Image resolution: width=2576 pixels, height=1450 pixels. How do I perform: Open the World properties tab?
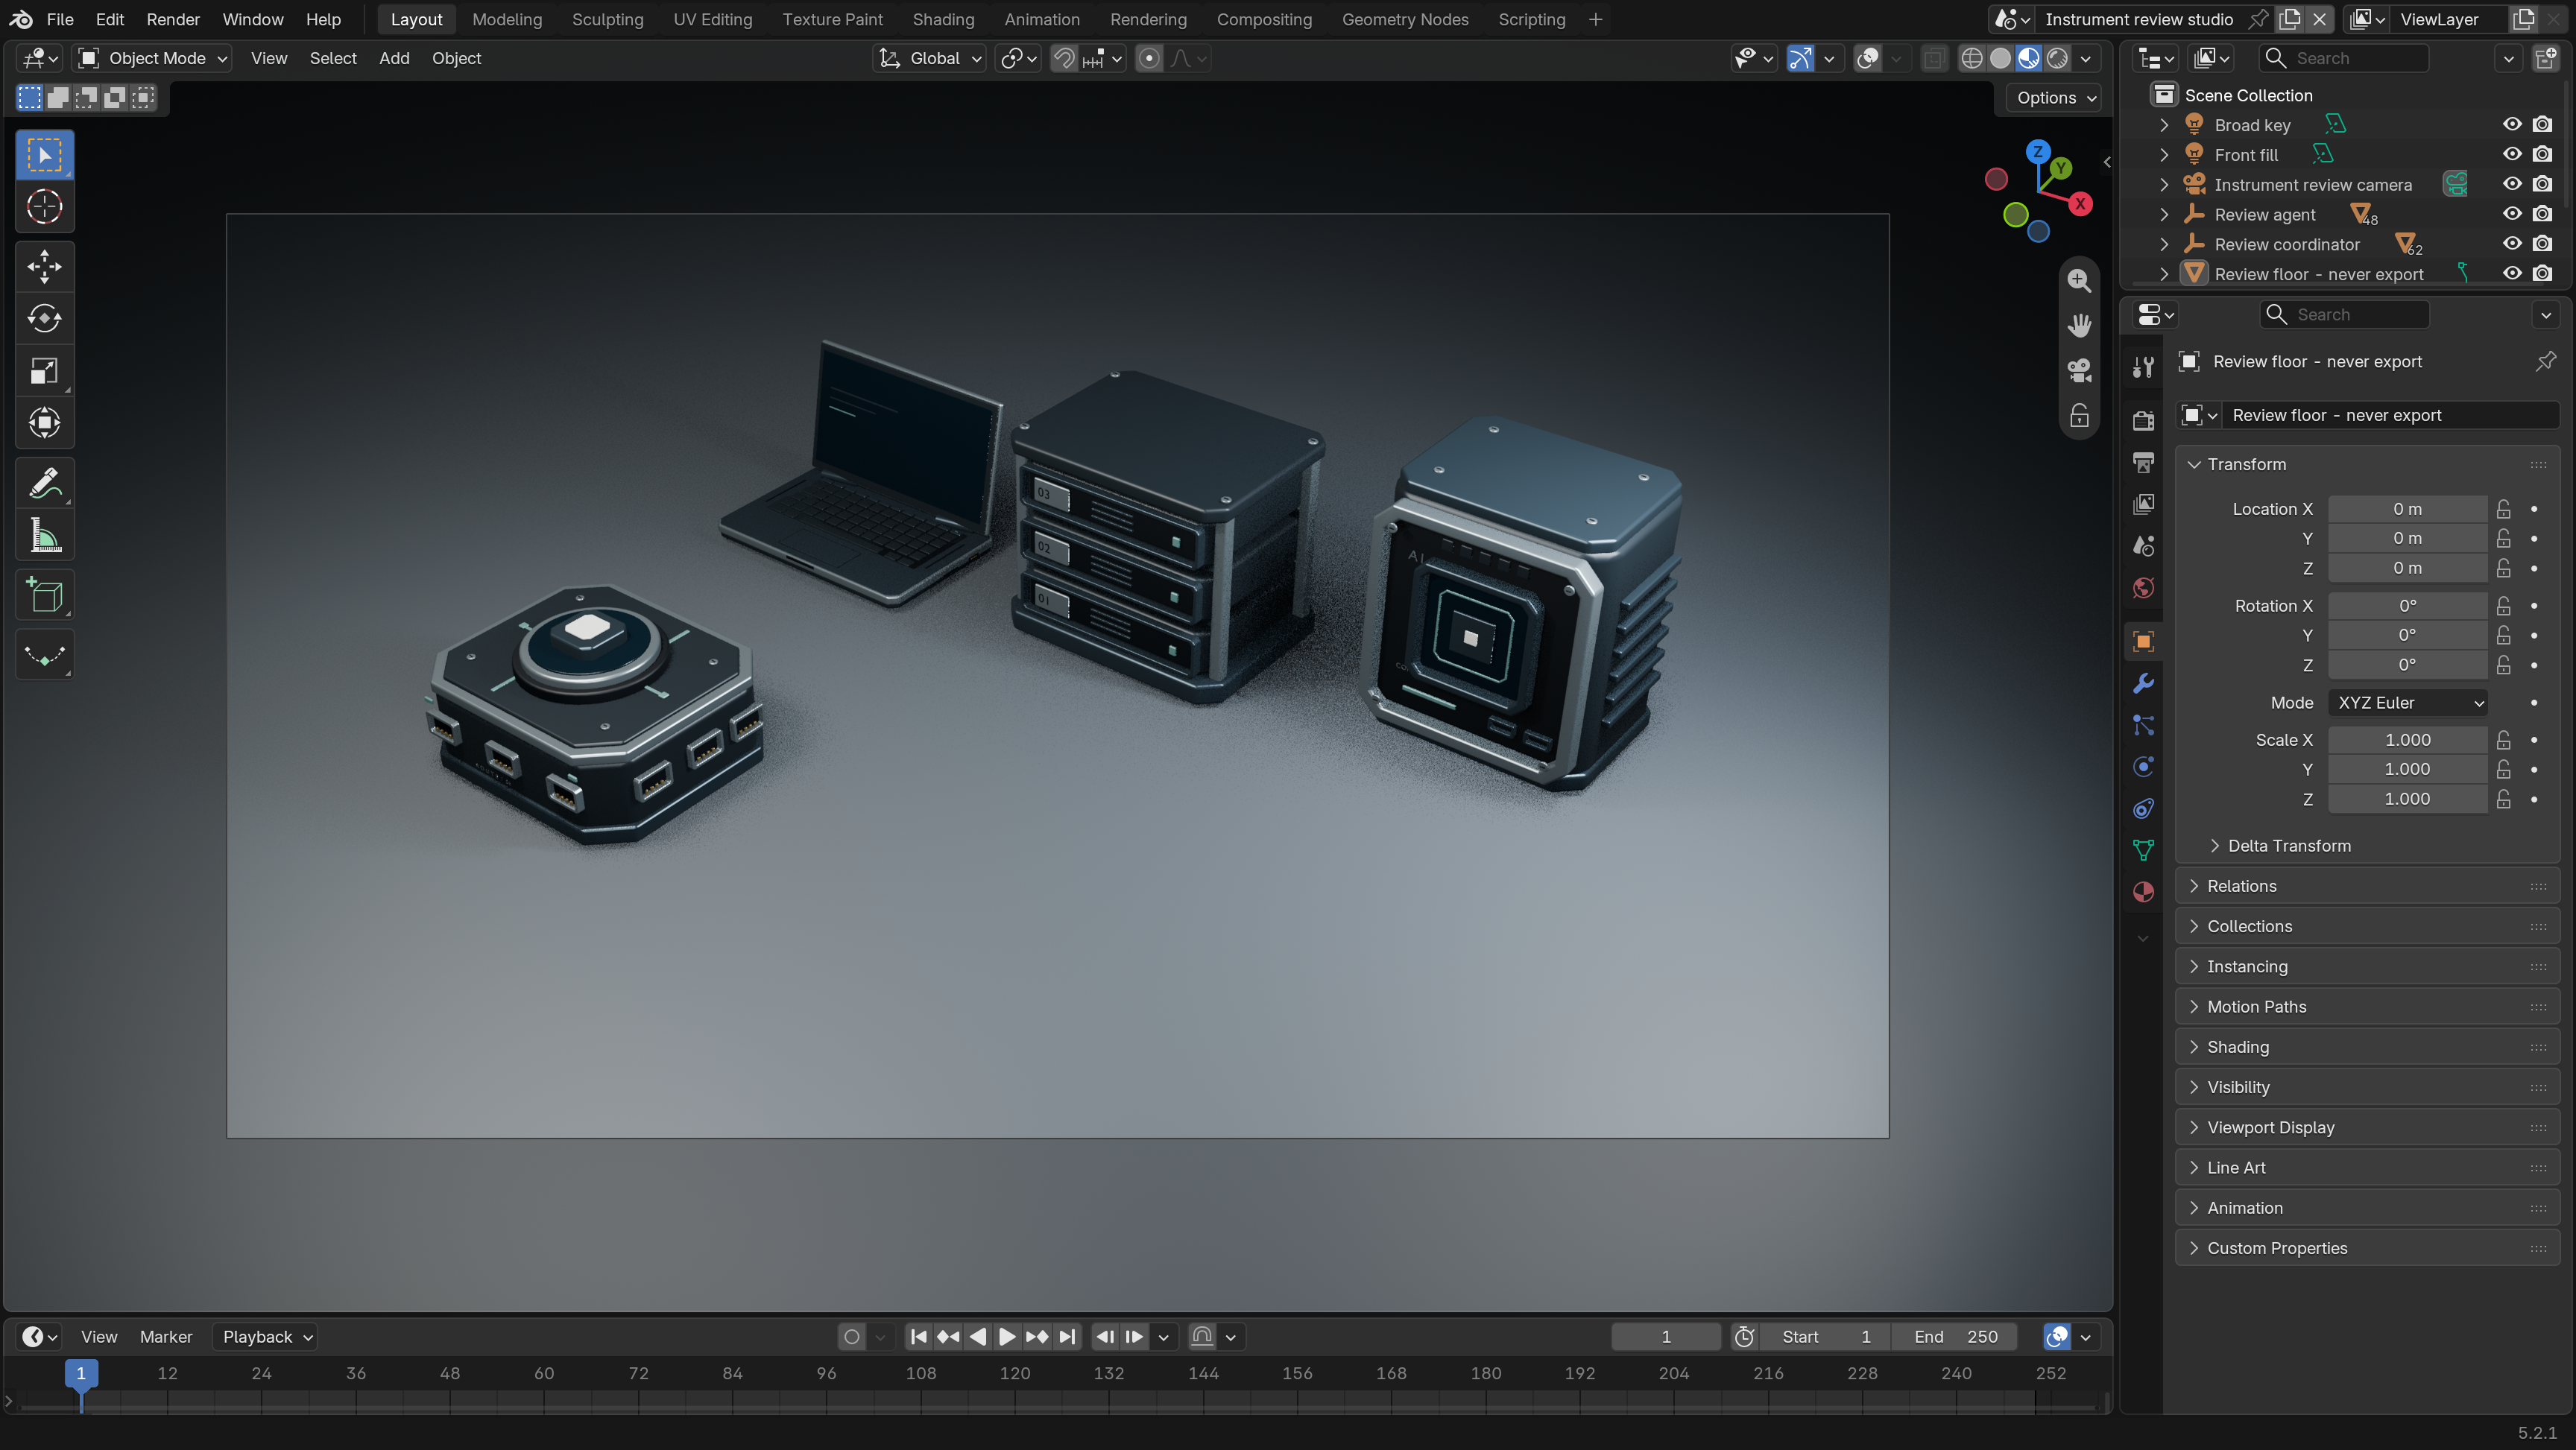[x=2143, y=588]
